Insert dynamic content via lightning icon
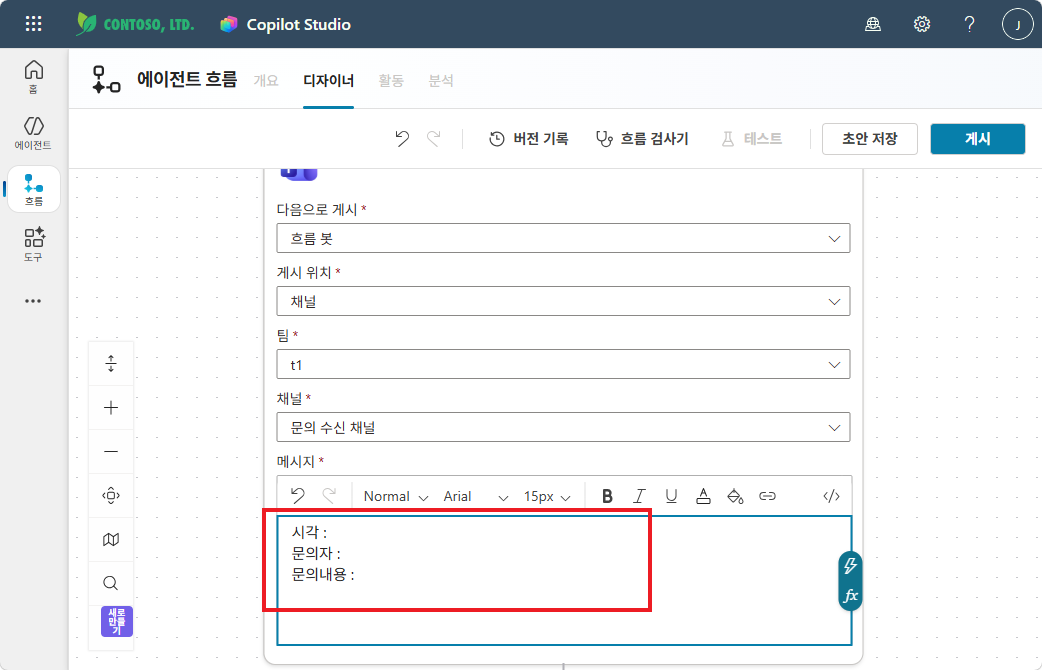This screenshot has width=1042, height=670. (x=851, y=566)
